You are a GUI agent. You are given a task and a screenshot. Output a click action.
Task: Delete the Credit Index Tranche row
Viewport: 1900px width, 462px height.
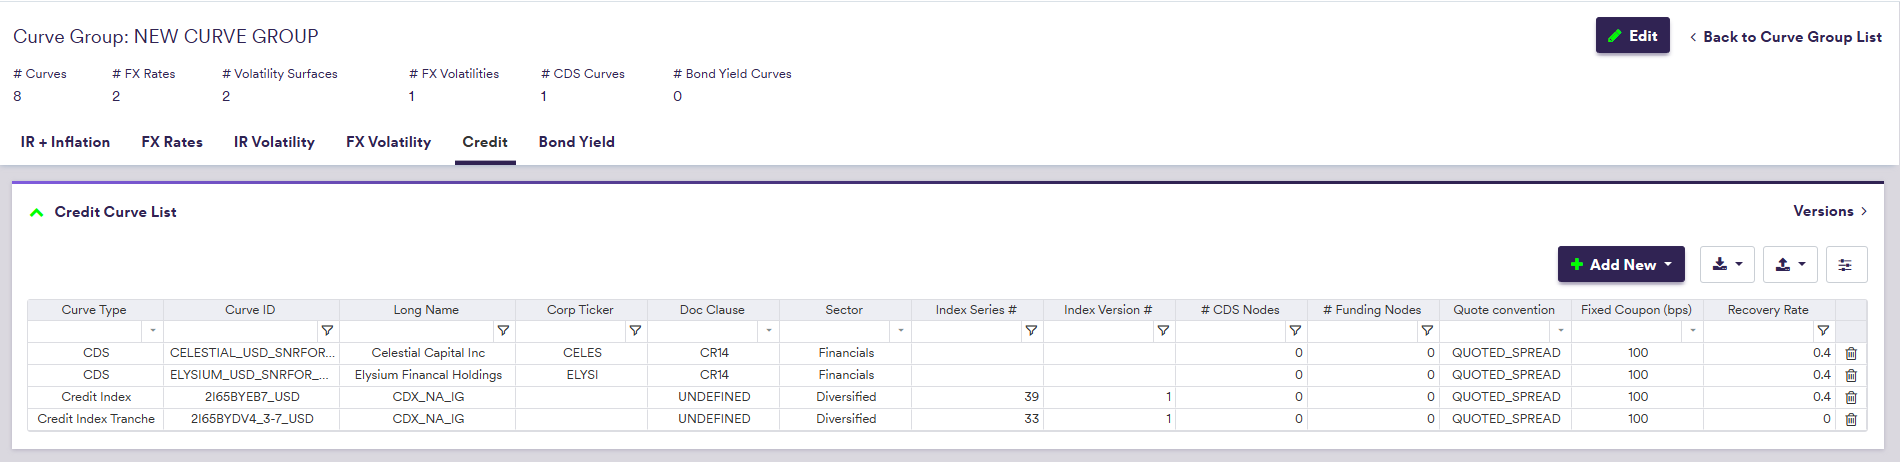click(1850, 419)
